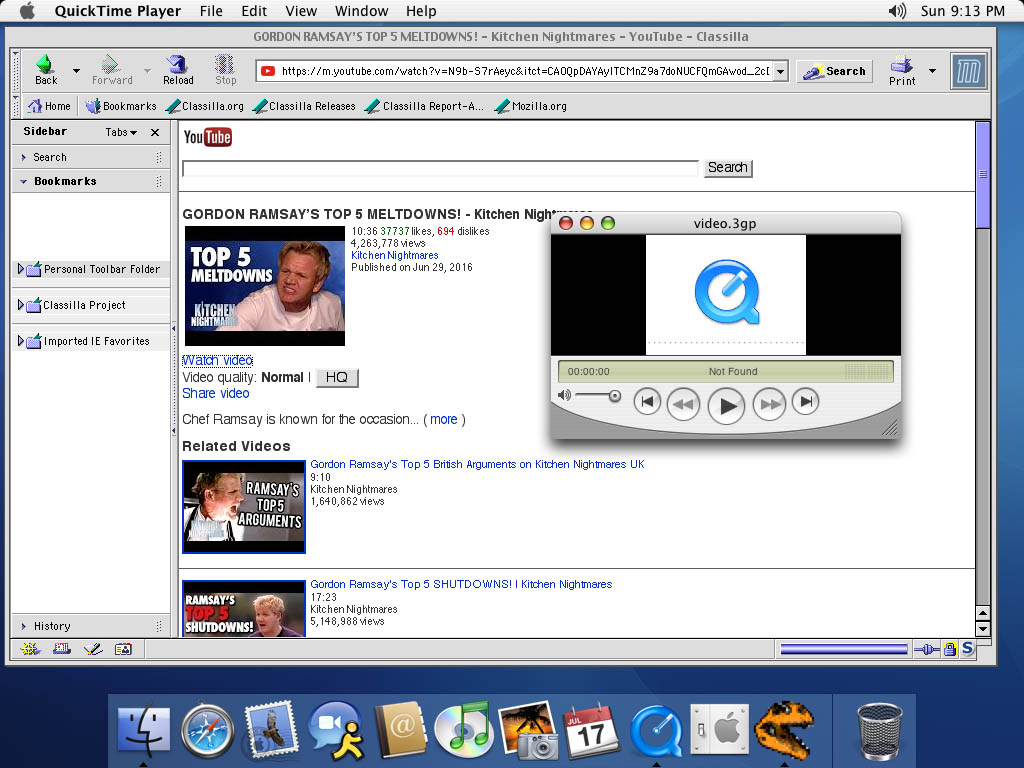1024x768 pixels.
Task: Open the Back button history dropdown arrow
Action: pos(76,71)
